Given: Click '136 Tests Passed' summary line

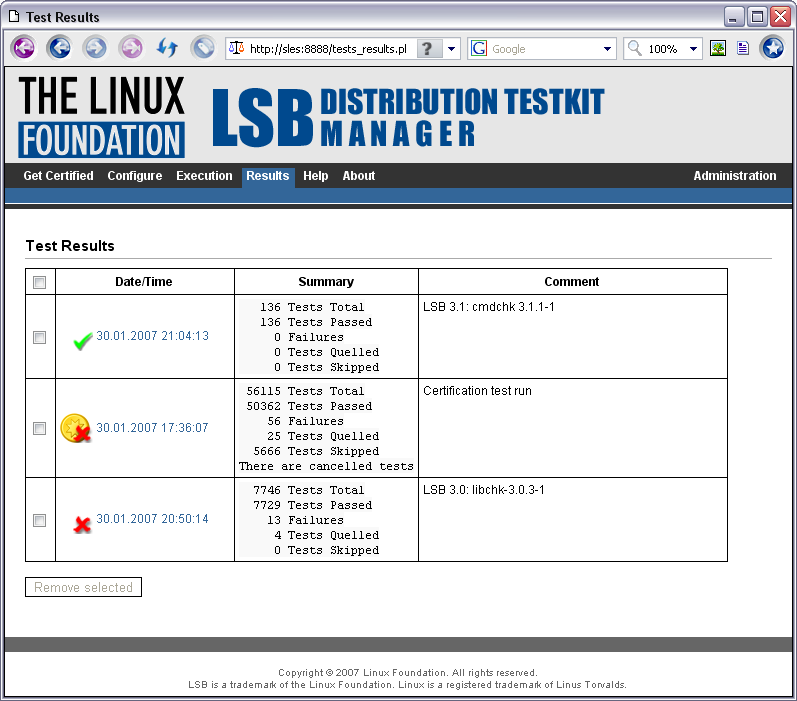Looking at the screenshot, I should (x=316, y=322).
